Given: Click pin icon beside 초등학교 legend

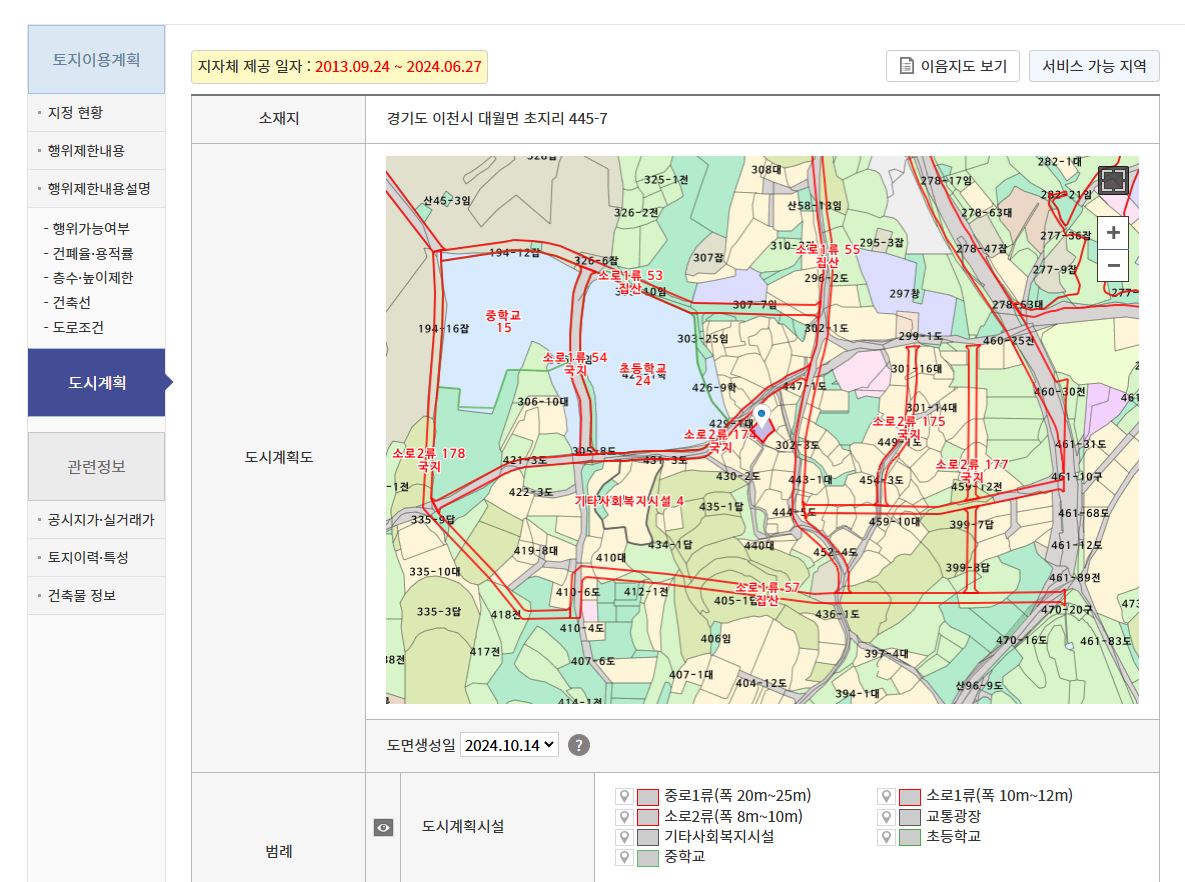Looking at the screenshot, I should pyautogui.click(x=886, y=837).
